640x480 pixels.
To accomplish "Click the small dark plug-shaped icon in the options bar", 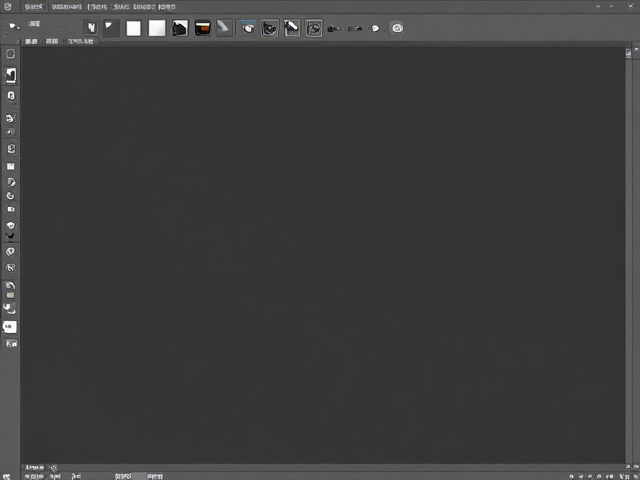I will point(333,29).
